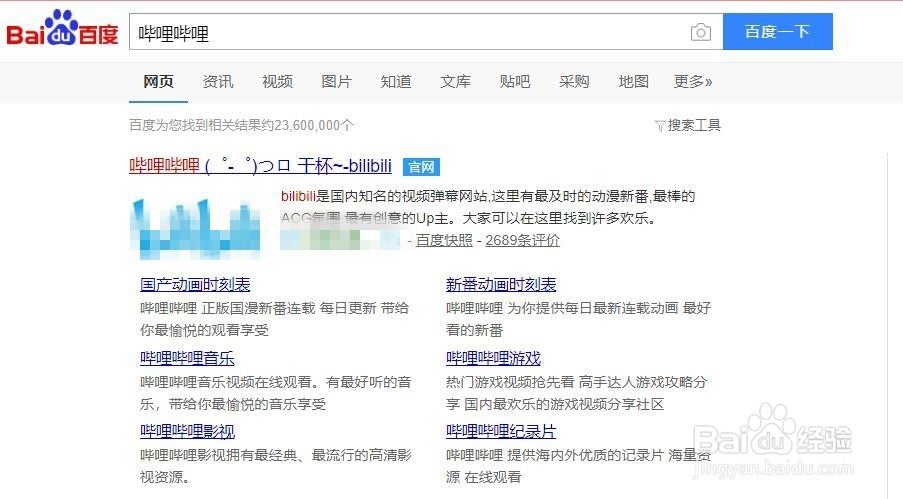This screenshot has width=903, height=499.
Task: Switch to the 资讯 tab
Action: point(218,81)
